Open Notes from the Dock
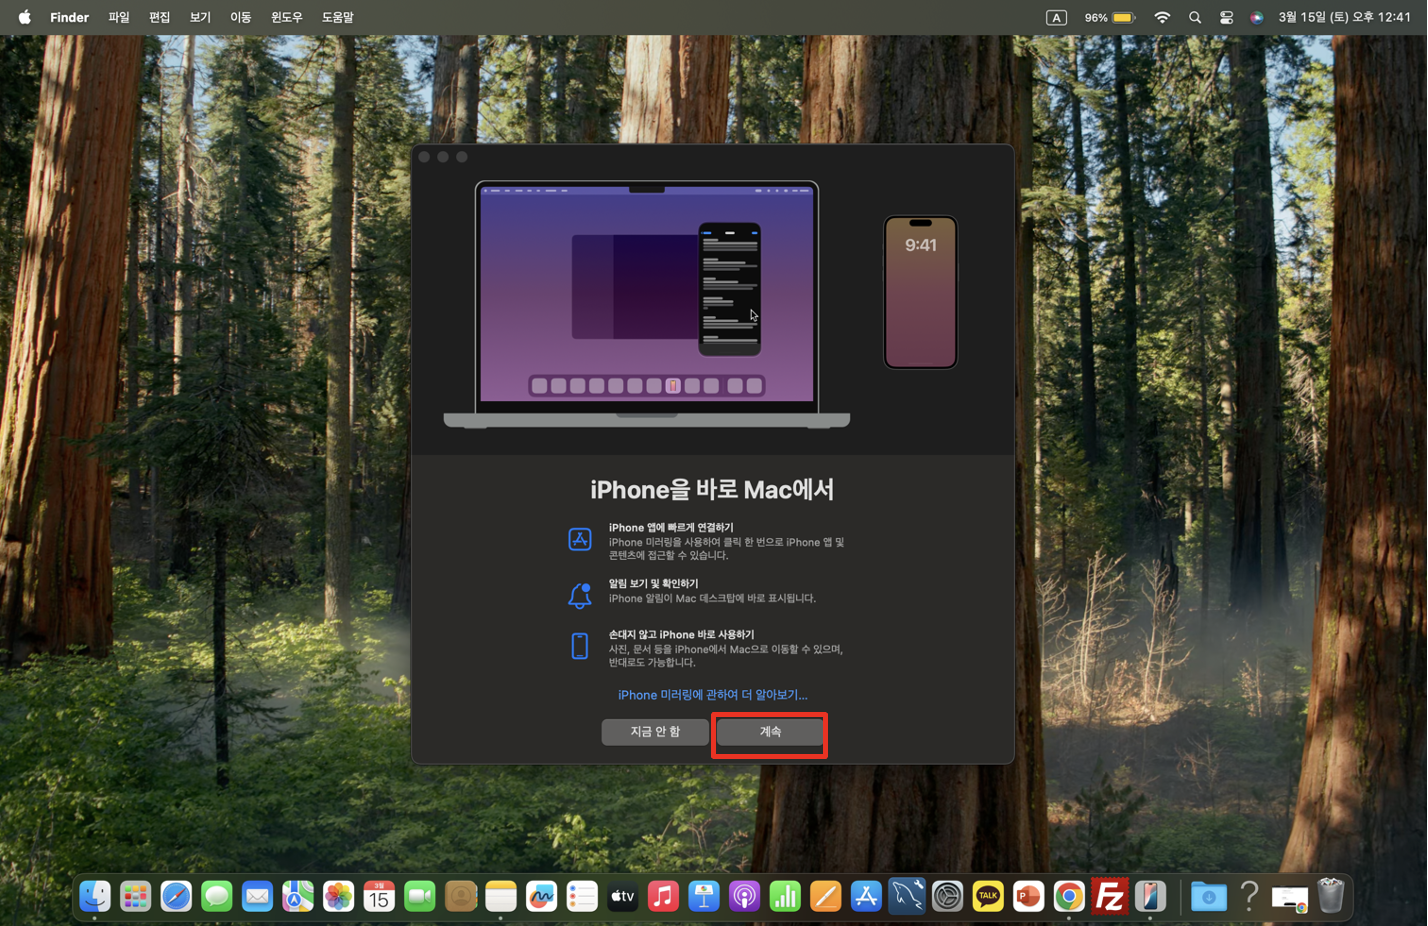The height and width of the screenshot is (926, 1428). [x=501, y=897]
